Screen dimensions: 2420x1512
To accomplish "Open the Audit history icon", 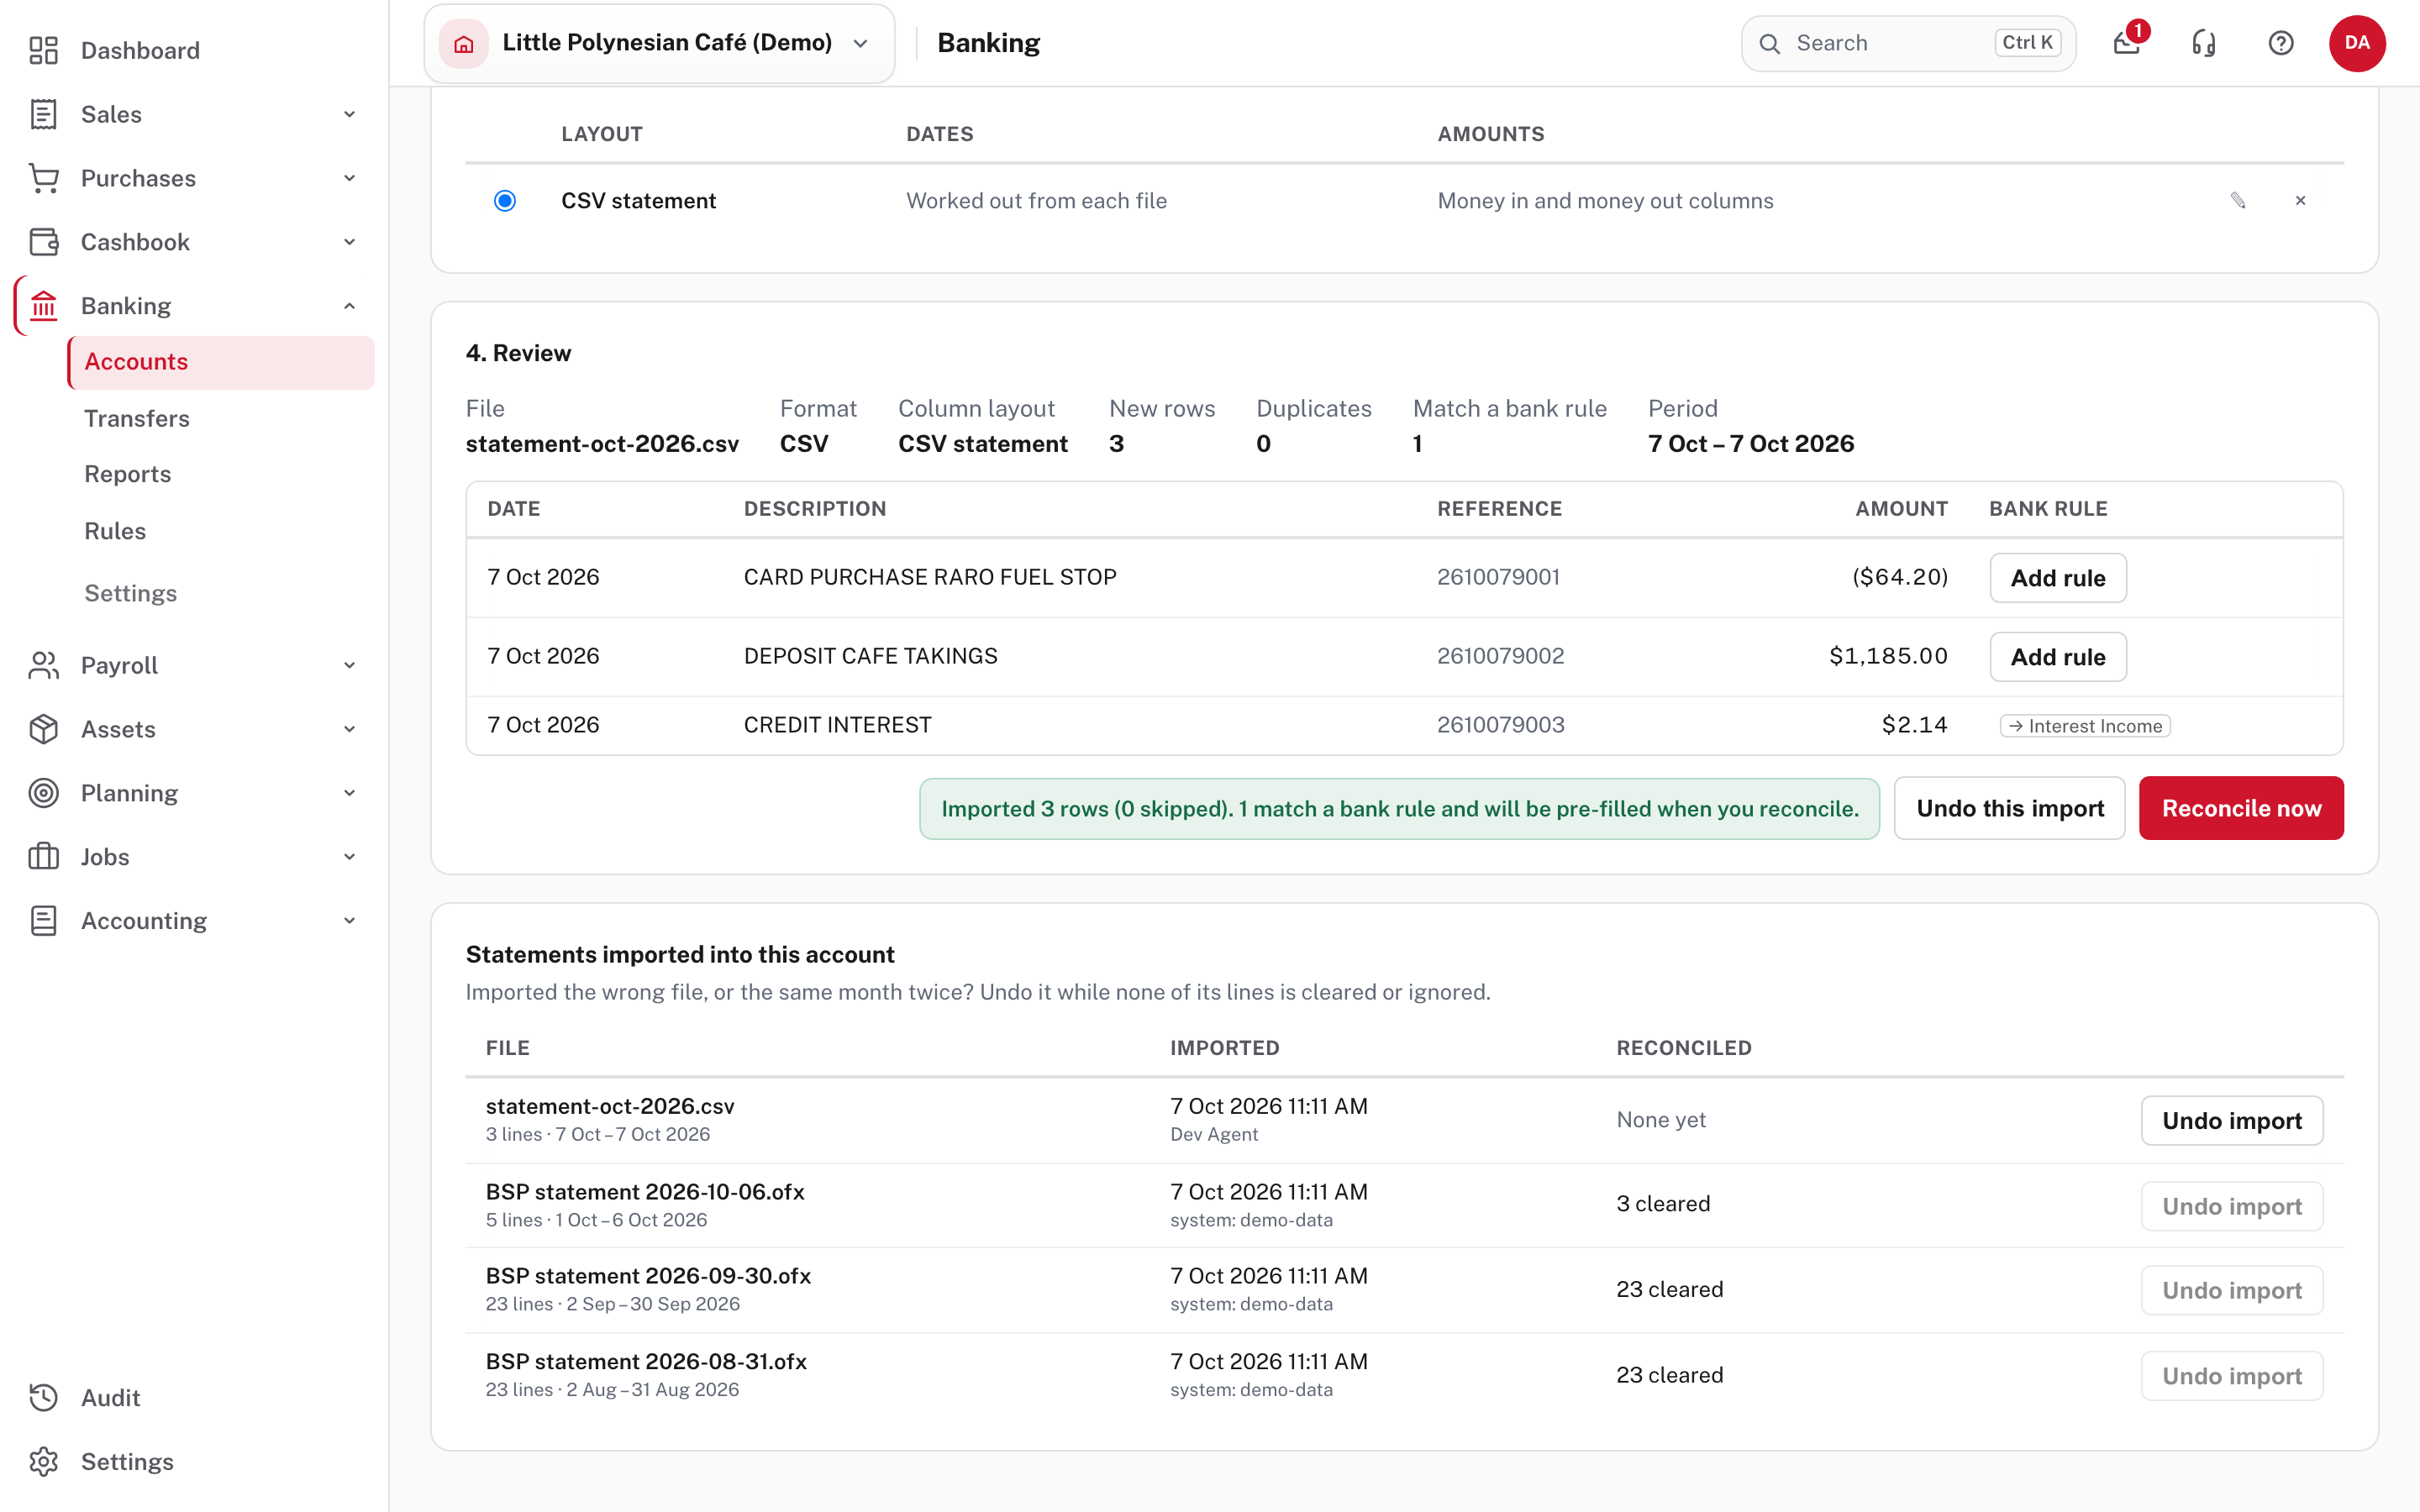I will click(43, 1397).
